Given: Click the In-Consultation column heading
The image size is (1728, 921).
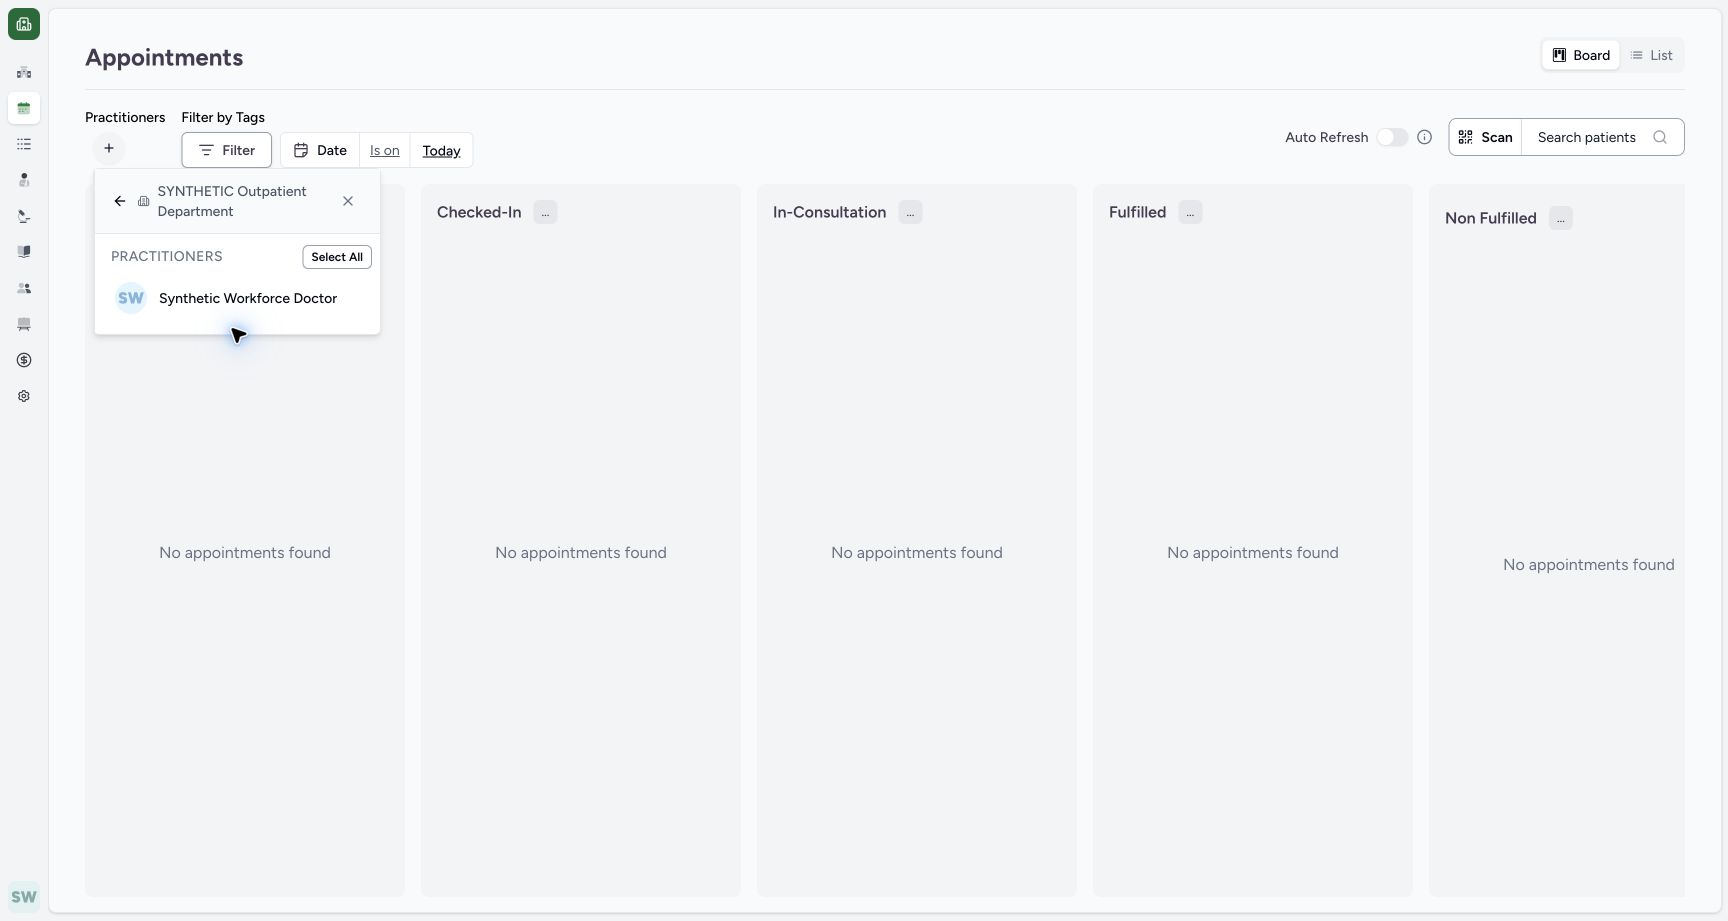Looking at the screenshot, I should click(829, 212).
